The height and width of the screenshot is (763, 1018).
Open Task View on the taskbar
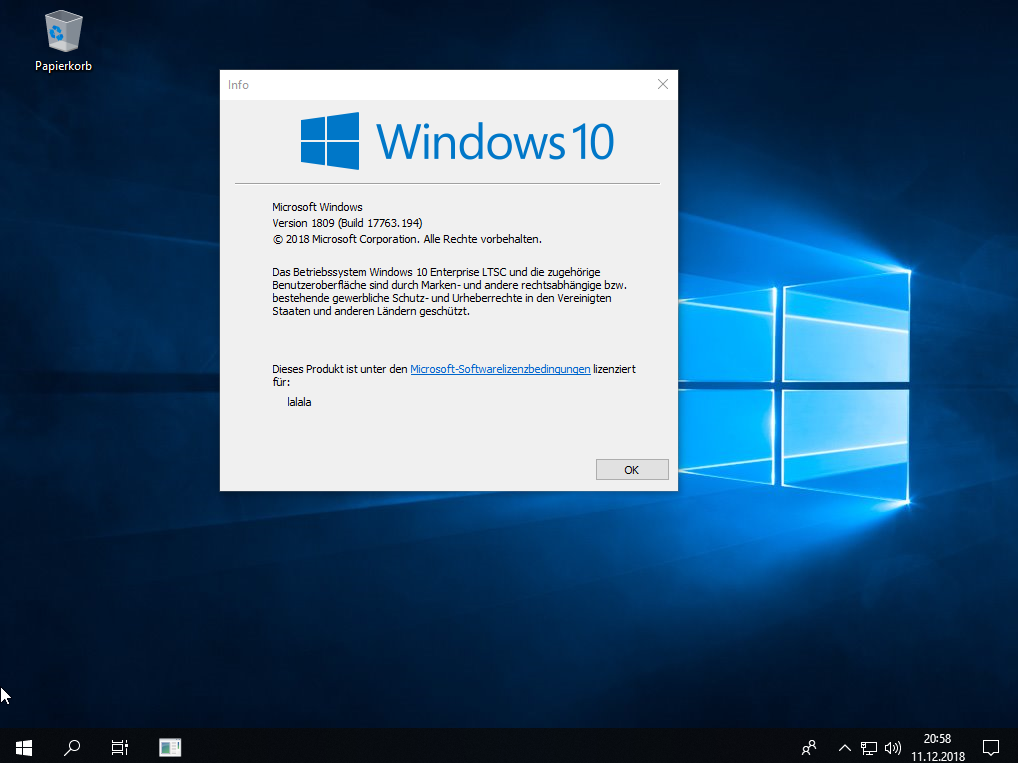coord(119,747)
